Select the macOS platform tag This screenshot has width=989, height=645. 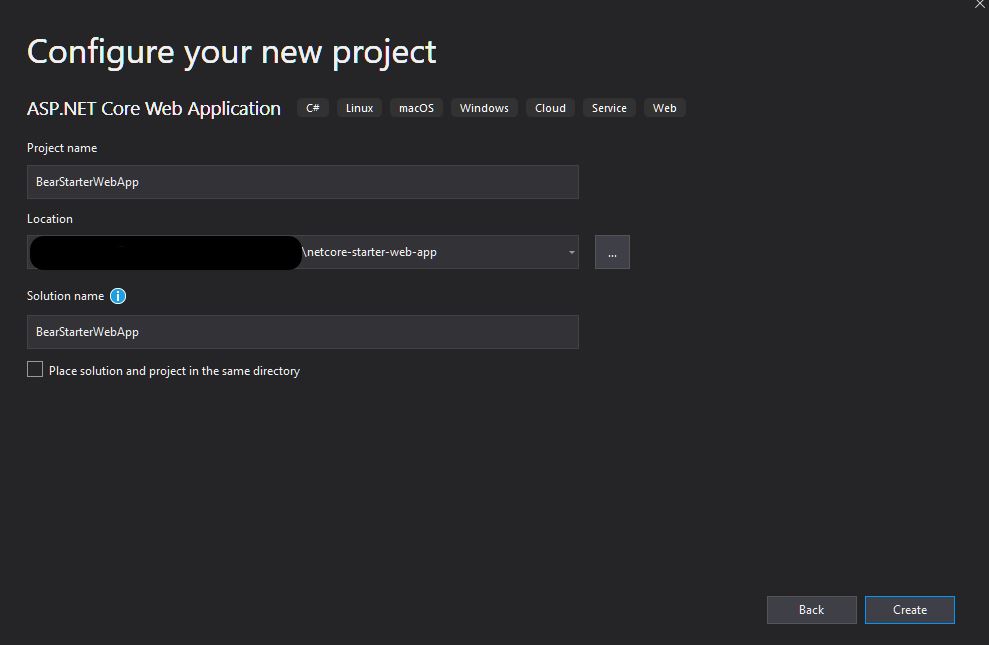coord(416,108)
